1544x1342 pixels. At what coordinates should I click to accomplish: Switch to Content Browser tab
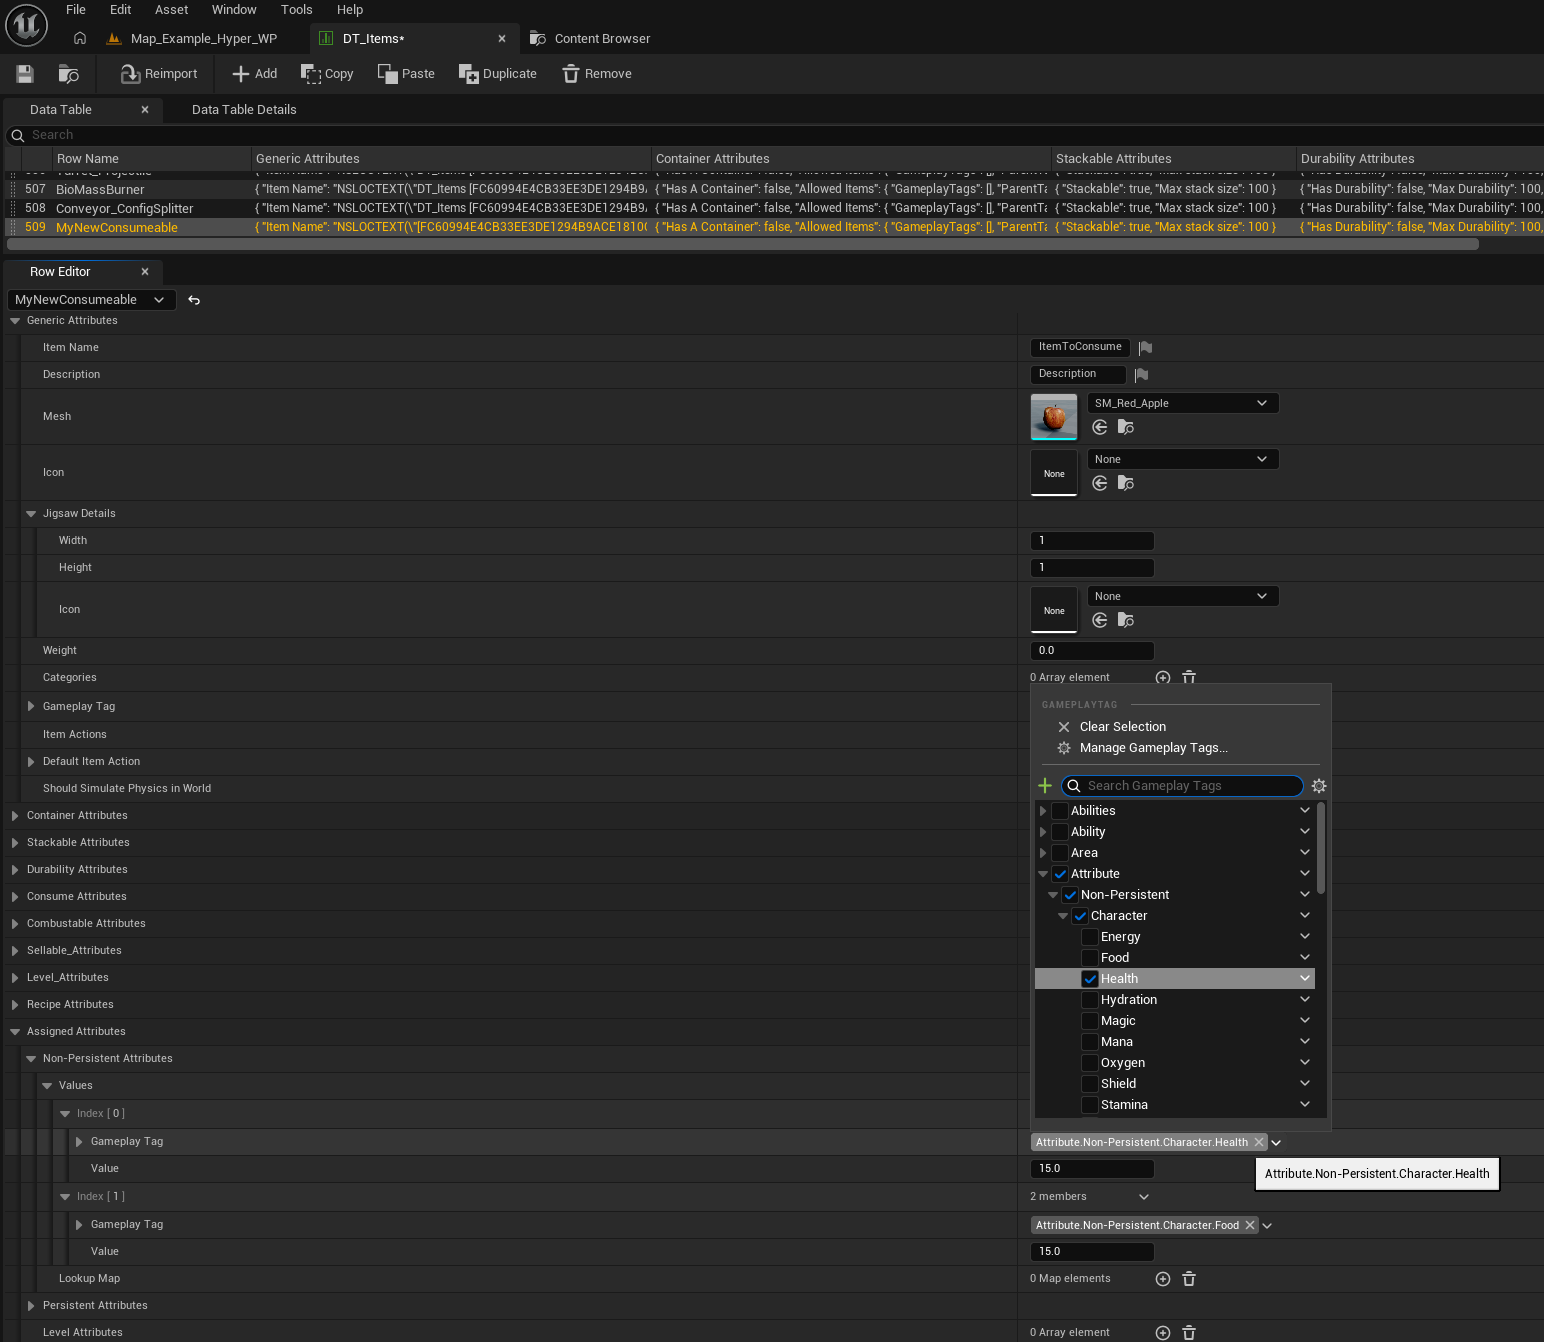pyautogui.click(x=591, y=39)
